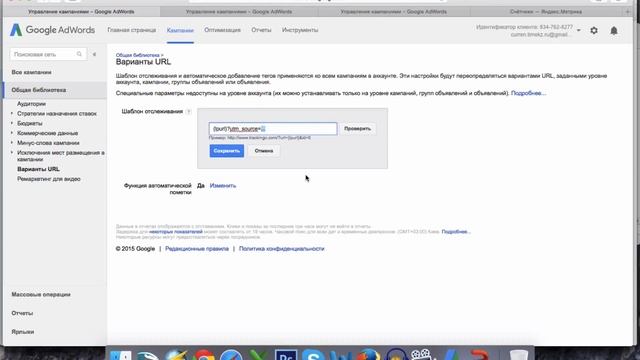The image size is (640, 360).
Task: Open Редакционные правила footer link
Action: pos(197,249)
